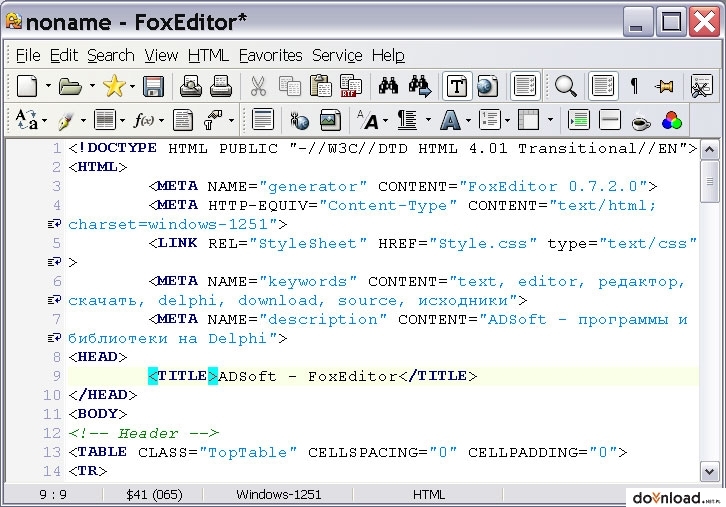Open the Search menu
Image resolution: width=726 pixels, height=507 pixels.
coord(111,55)
